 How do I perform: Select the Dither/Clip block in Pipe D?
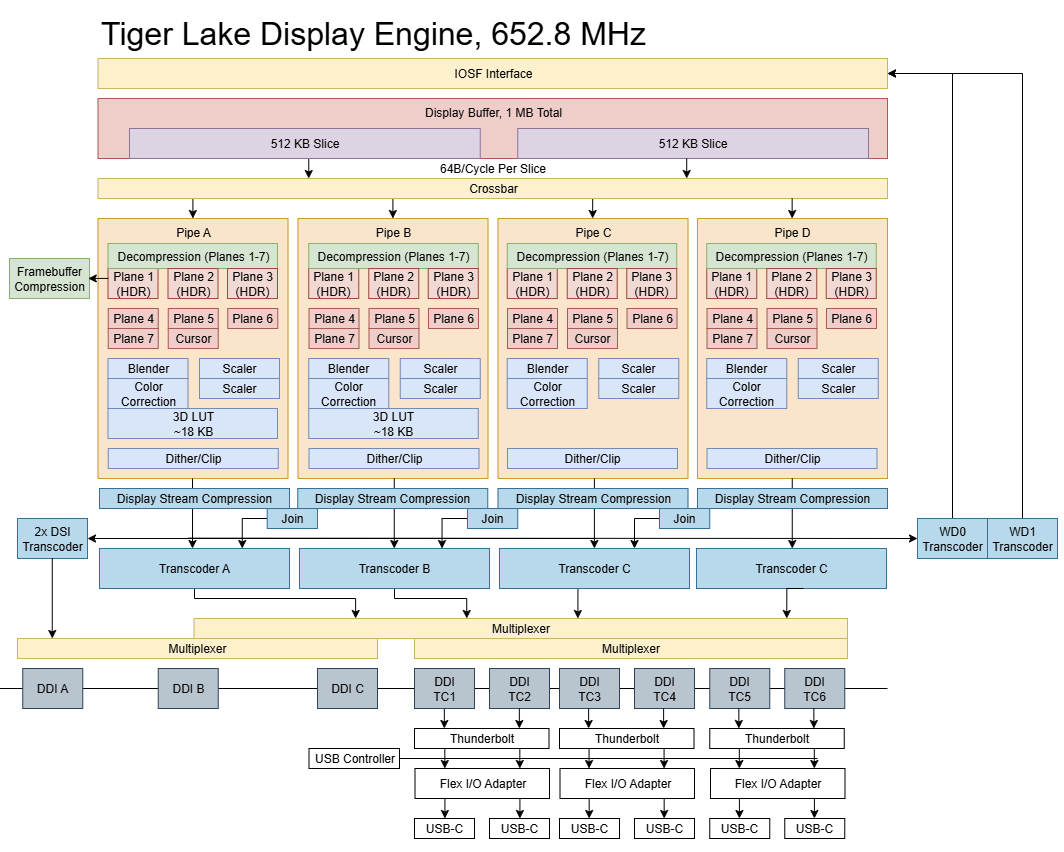coord(792,459)
